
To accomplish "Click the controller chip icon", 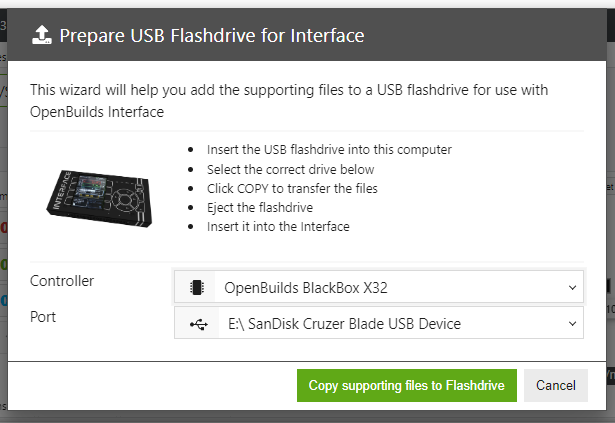I will click(x=195, y=288).
